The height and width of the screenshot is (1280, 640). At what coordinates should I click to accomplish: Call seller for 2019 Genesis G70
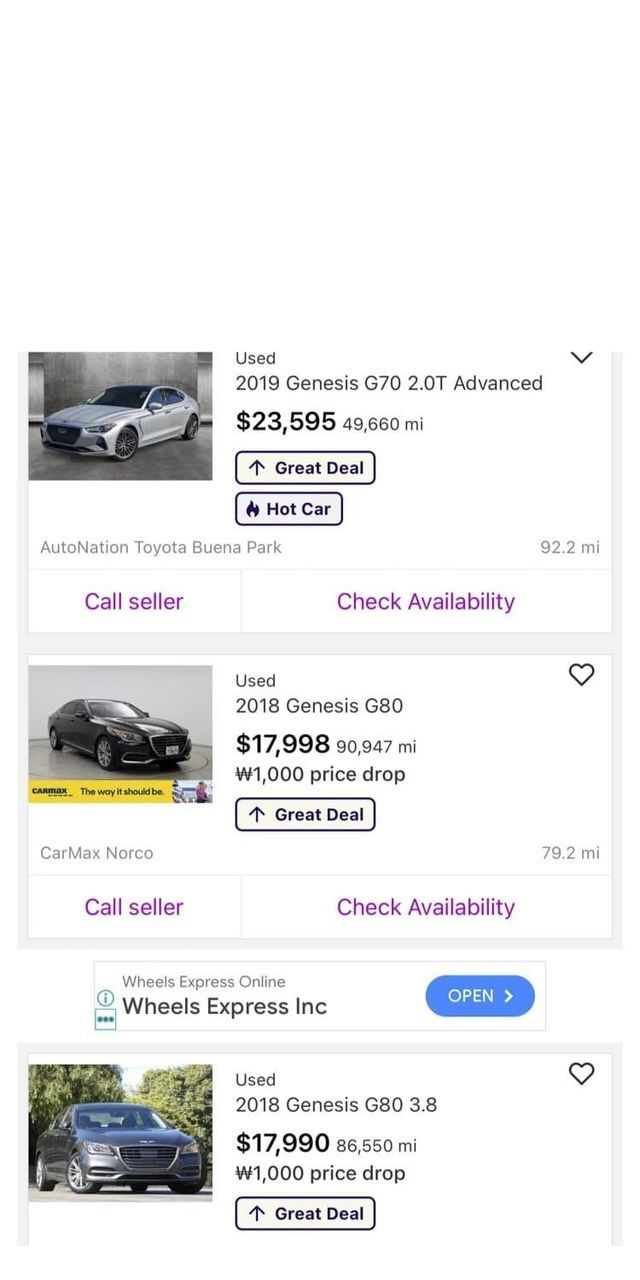point(134,601)
